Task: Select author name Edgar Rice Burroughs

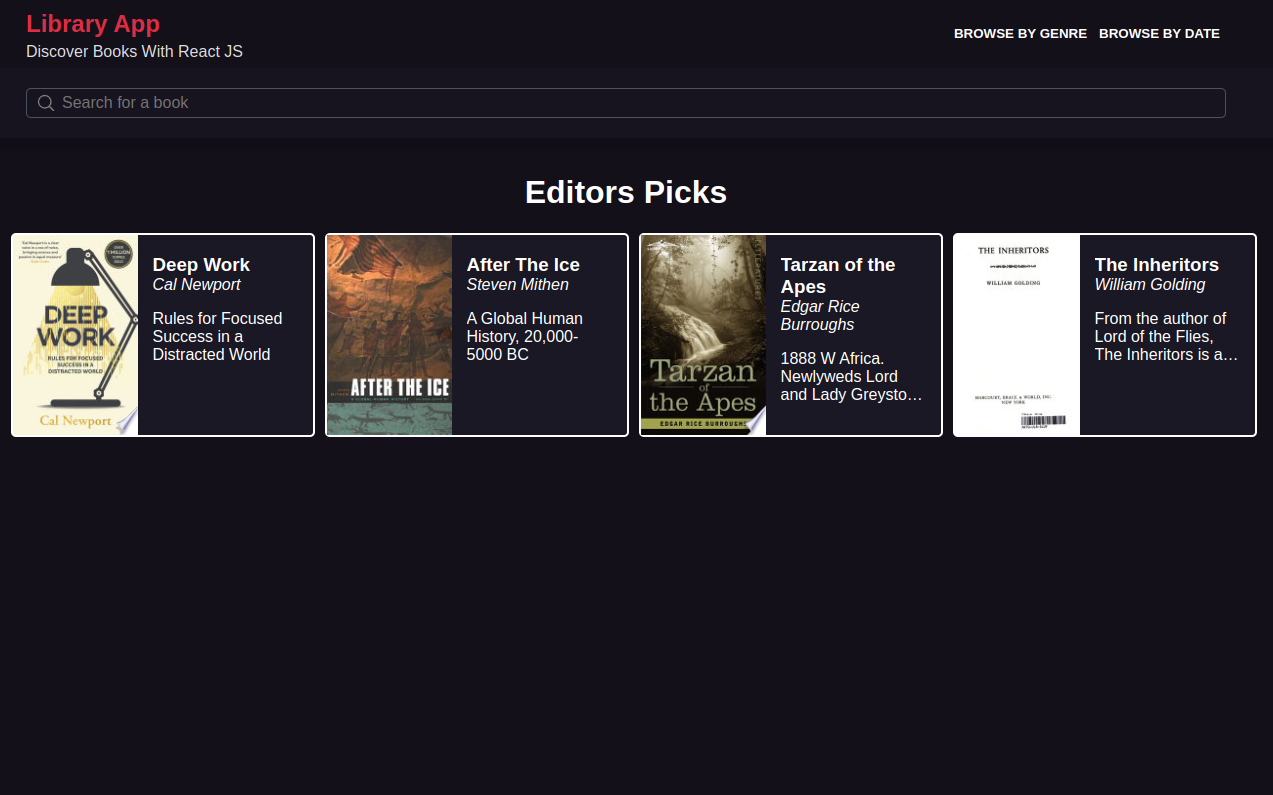Action: pos(820,316)
